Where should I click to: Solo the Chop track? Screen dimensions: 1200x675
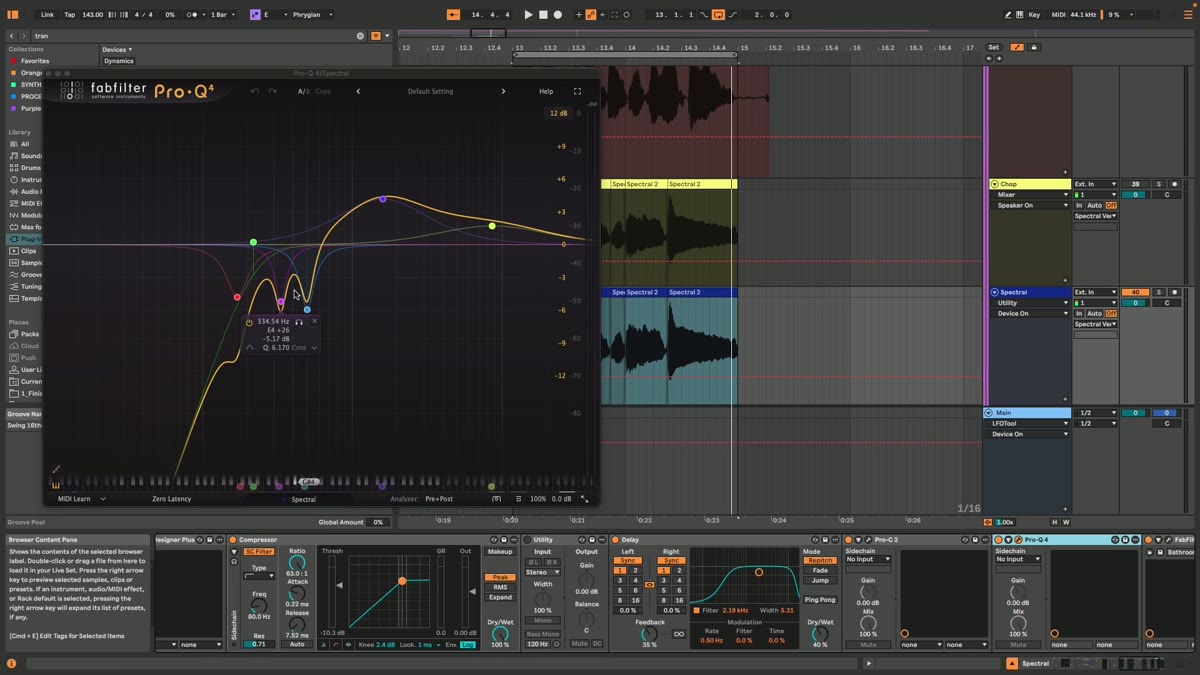[1159, 184]
